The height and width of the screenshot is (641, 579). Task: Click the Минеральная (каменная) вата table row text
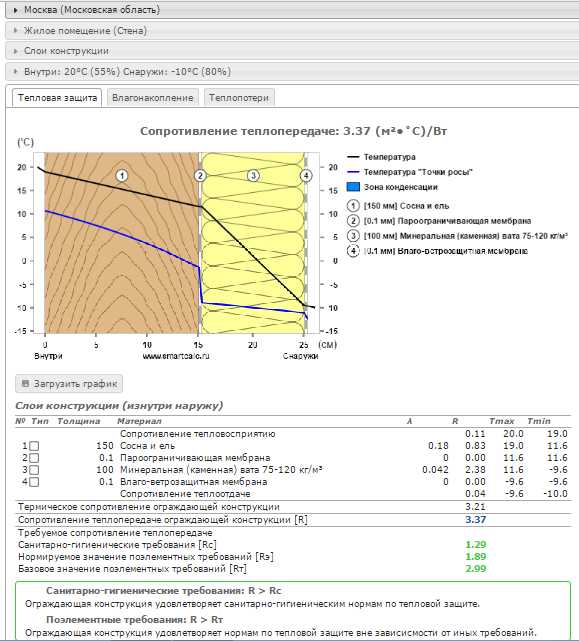[221, 469]
